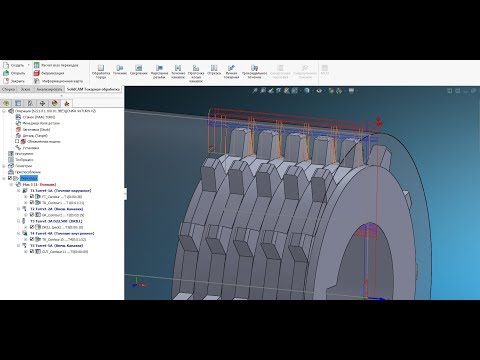Add a Ручная токарная manual turning operation
This screenshot has width=480, height=360.
click(231, 72)
